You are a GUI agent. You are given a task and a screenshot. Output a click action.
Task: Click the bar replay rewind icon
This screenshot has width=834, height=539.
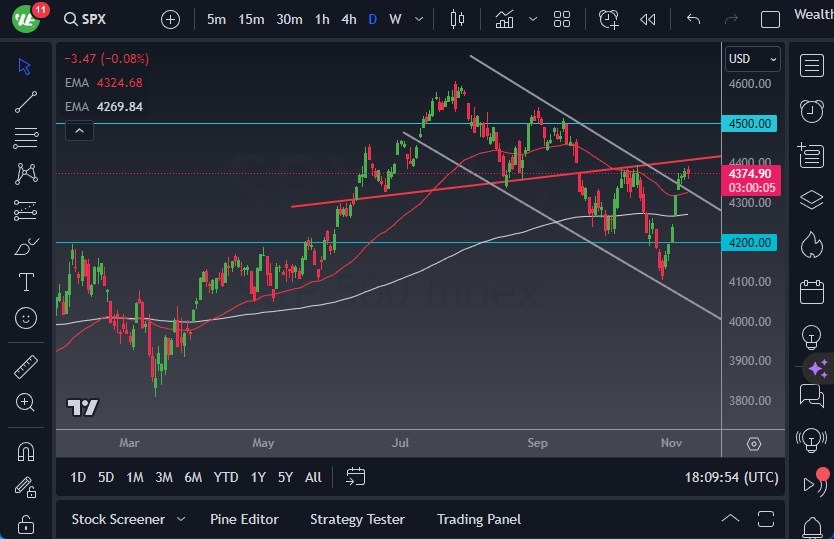pyautogui.click(x=648, y=19)
